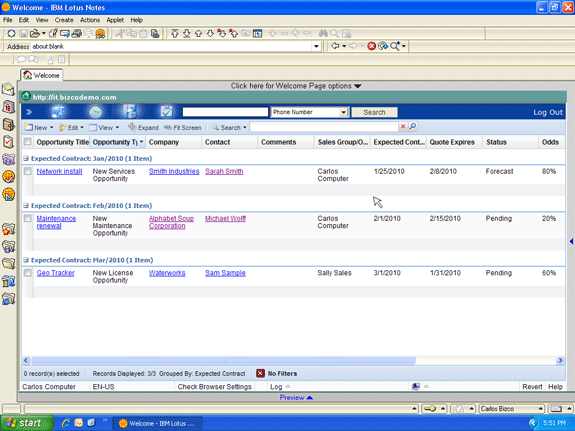Click the Search button in blue bar
575x431 pixels.
[374, 112]
